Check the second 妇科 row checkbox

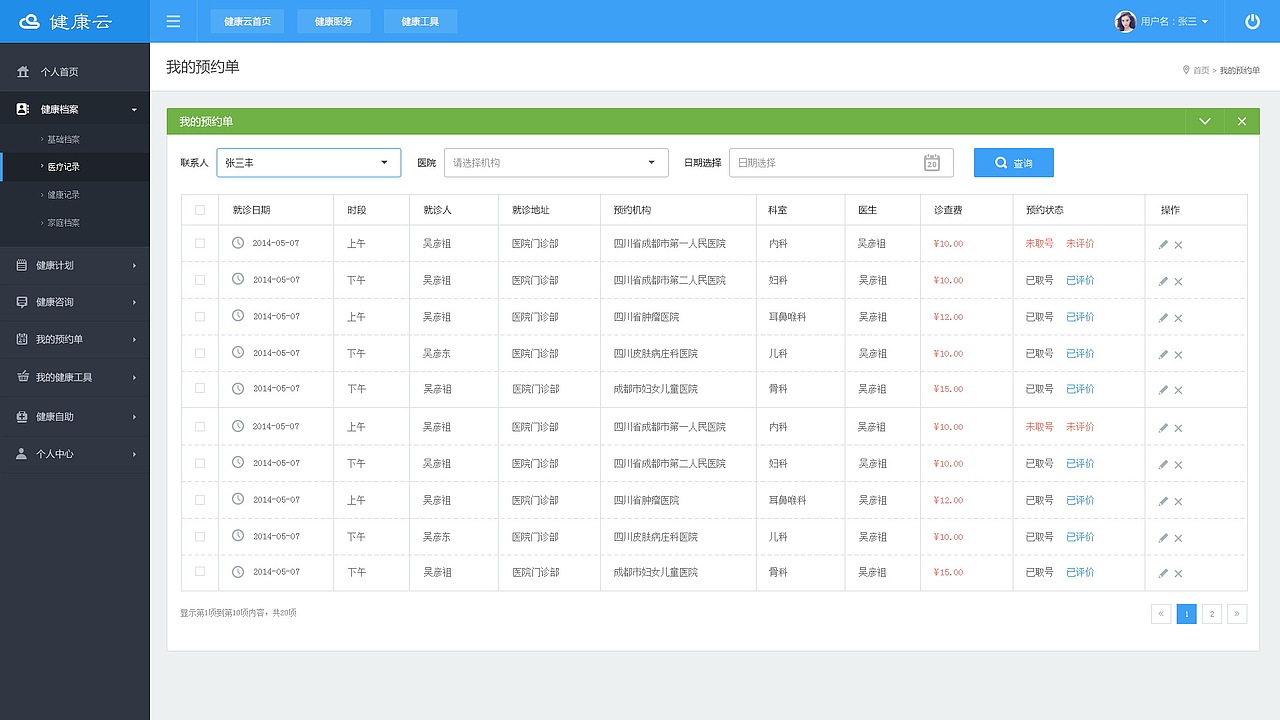(x=200, y=463)
